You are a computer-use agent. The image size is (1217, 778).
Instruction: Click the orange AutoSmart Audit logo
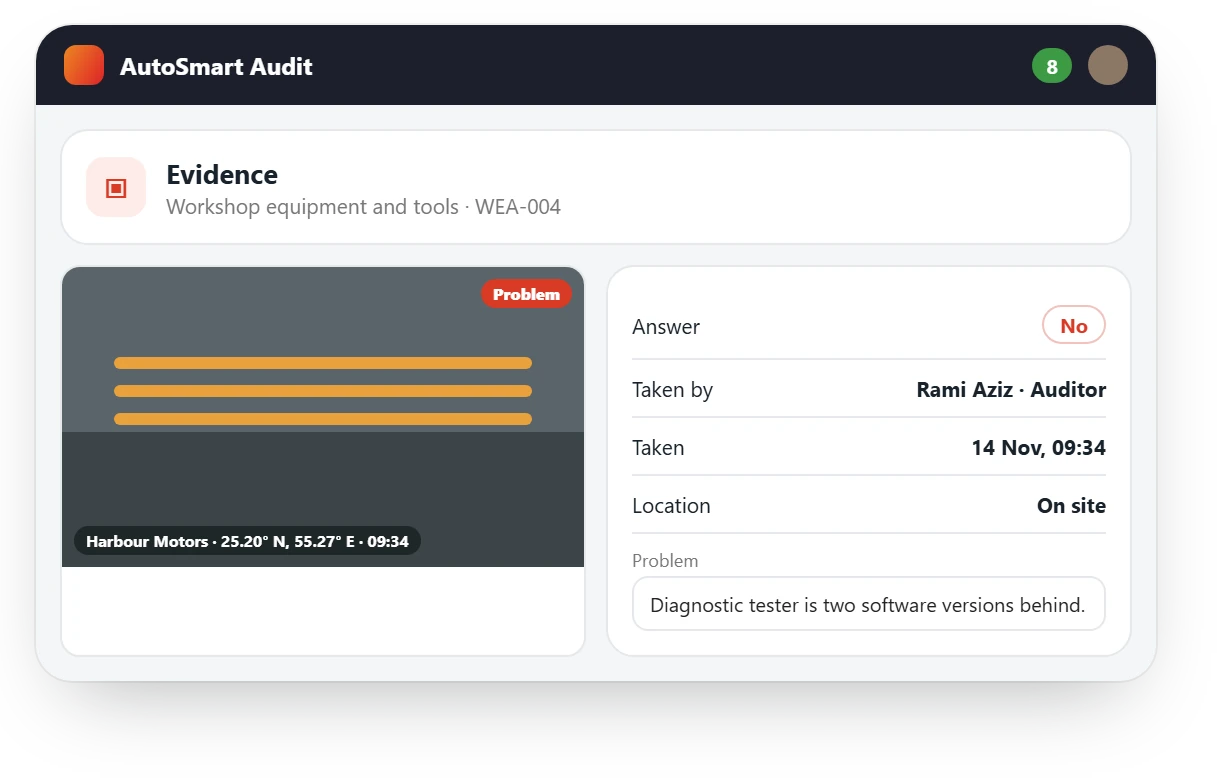[x=84, y=66]
